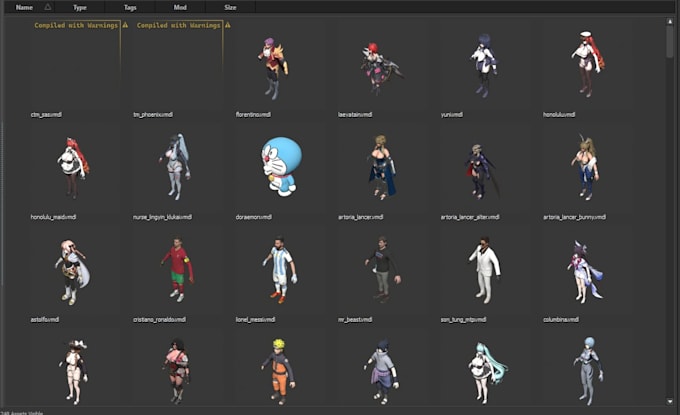680x415 pixels.
Task: Select the son_tung_mtp.vmdl model thumbnail
Action: pos(485,270)
